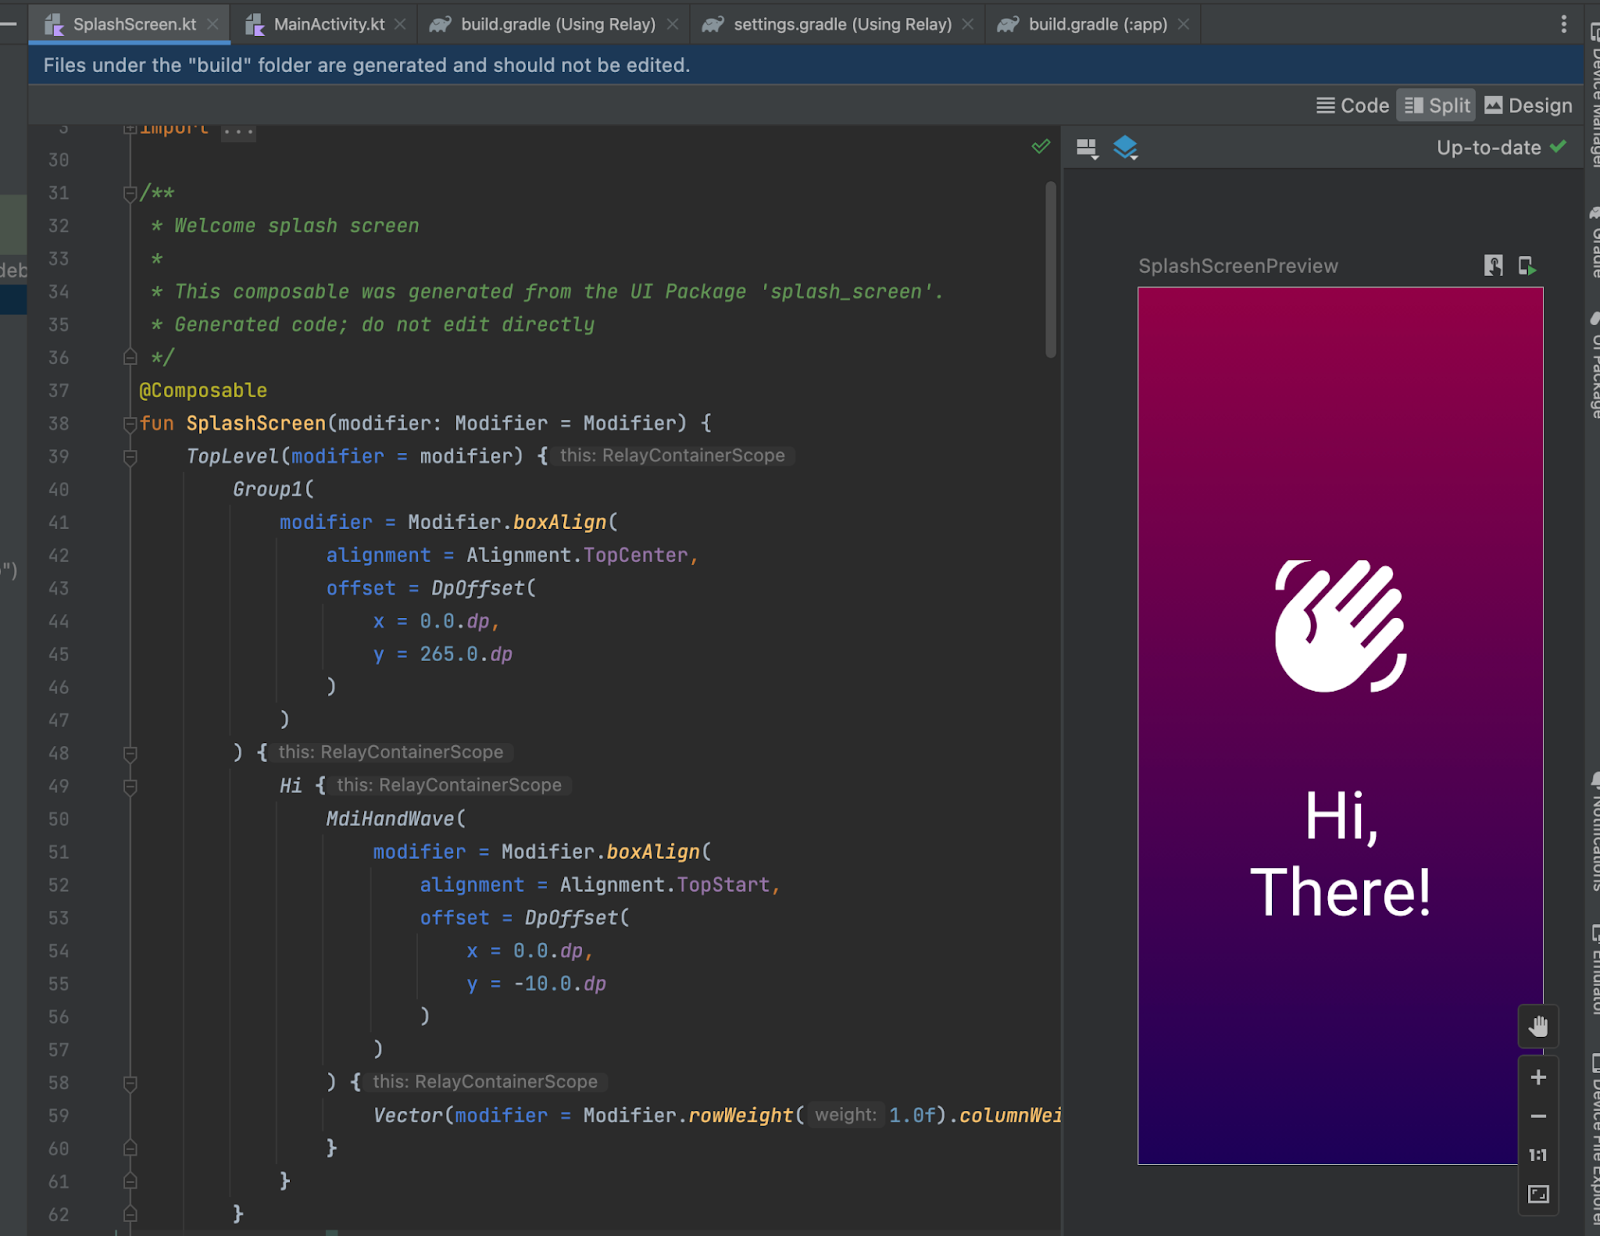Close the SplashScreen.kt tab
The image size is (1600, 1236).
[213, 24]
